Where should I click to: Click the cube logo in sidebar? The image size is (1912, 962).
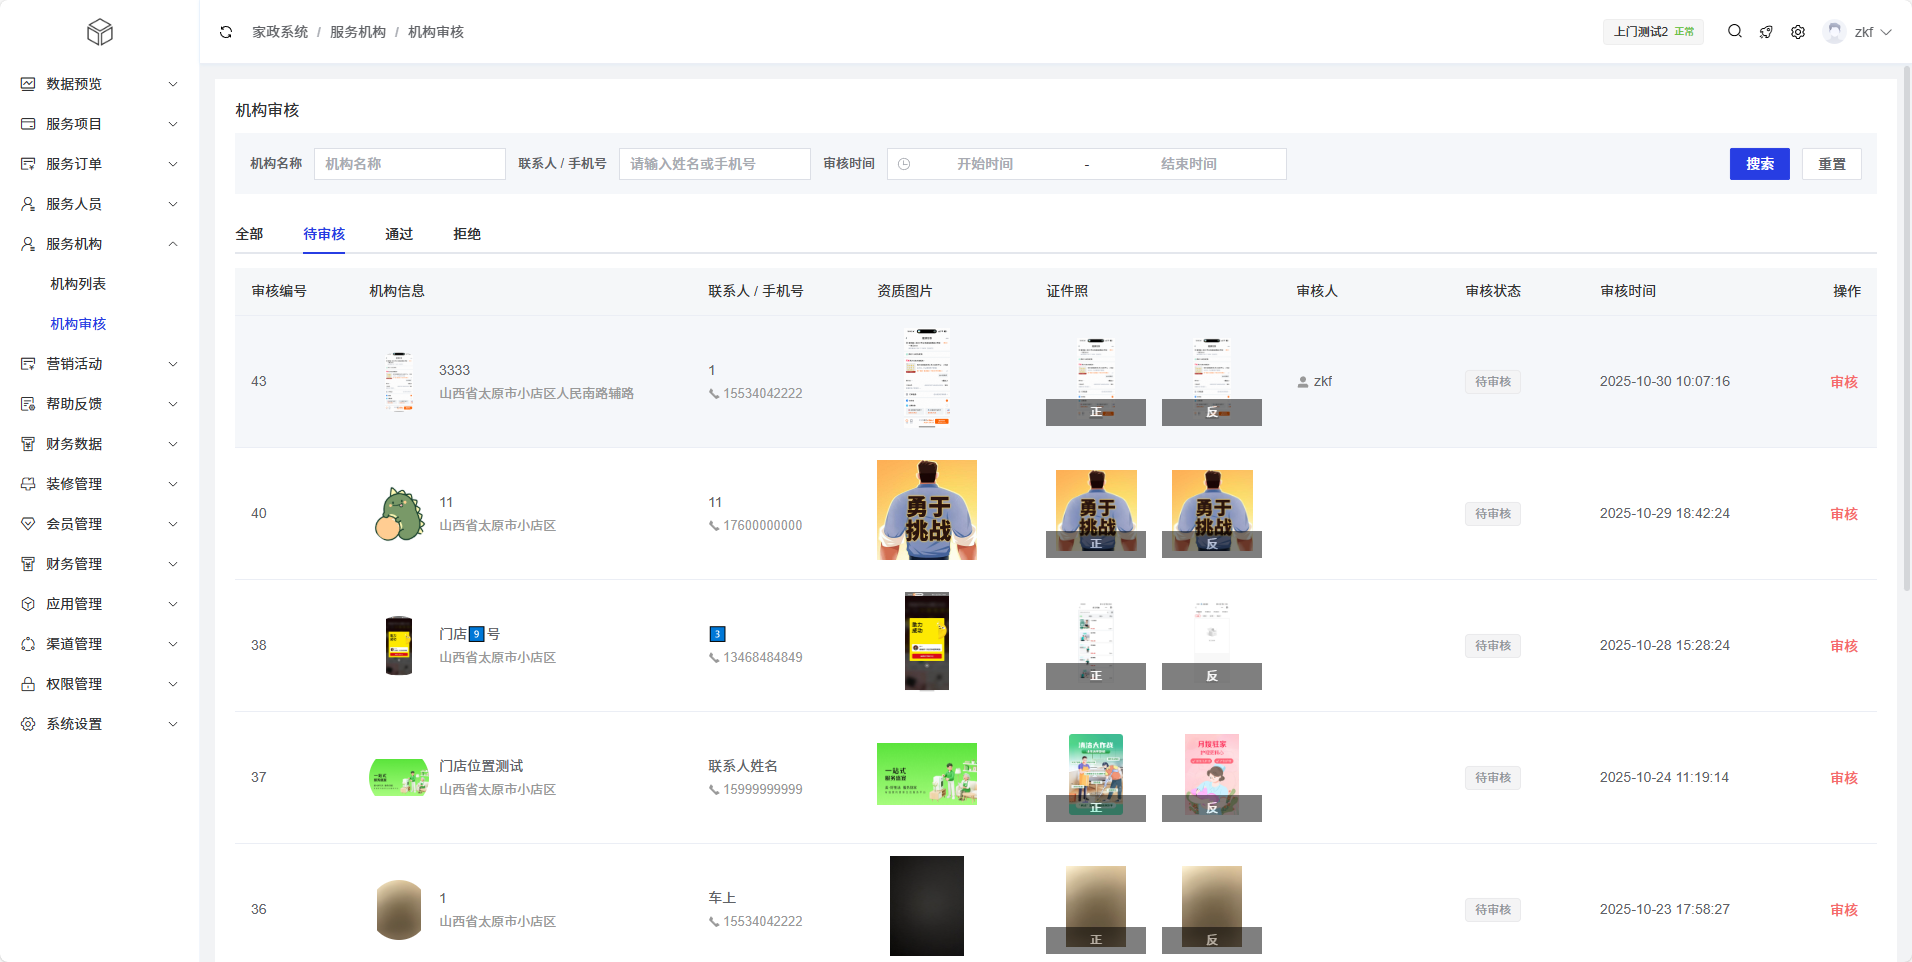pos(100,32)
